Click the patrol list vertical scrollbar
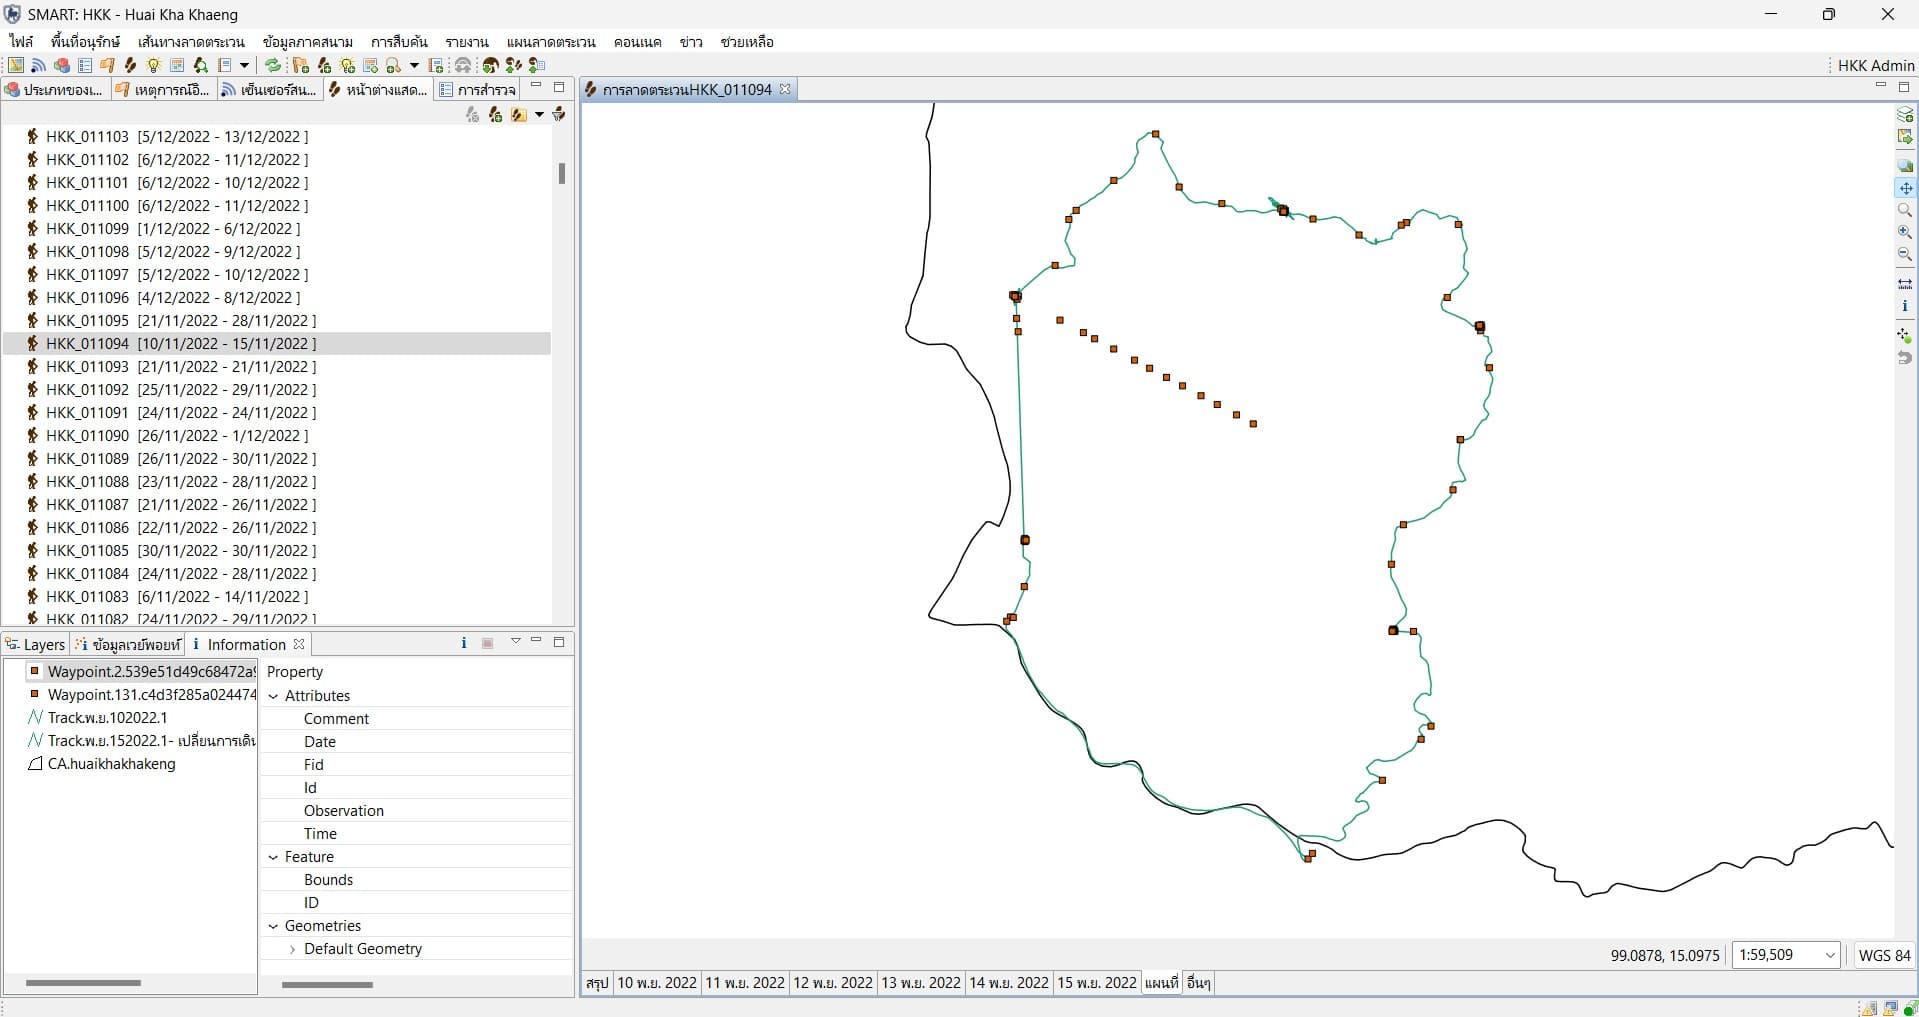 pyautogui.click(x=561, y=174)
